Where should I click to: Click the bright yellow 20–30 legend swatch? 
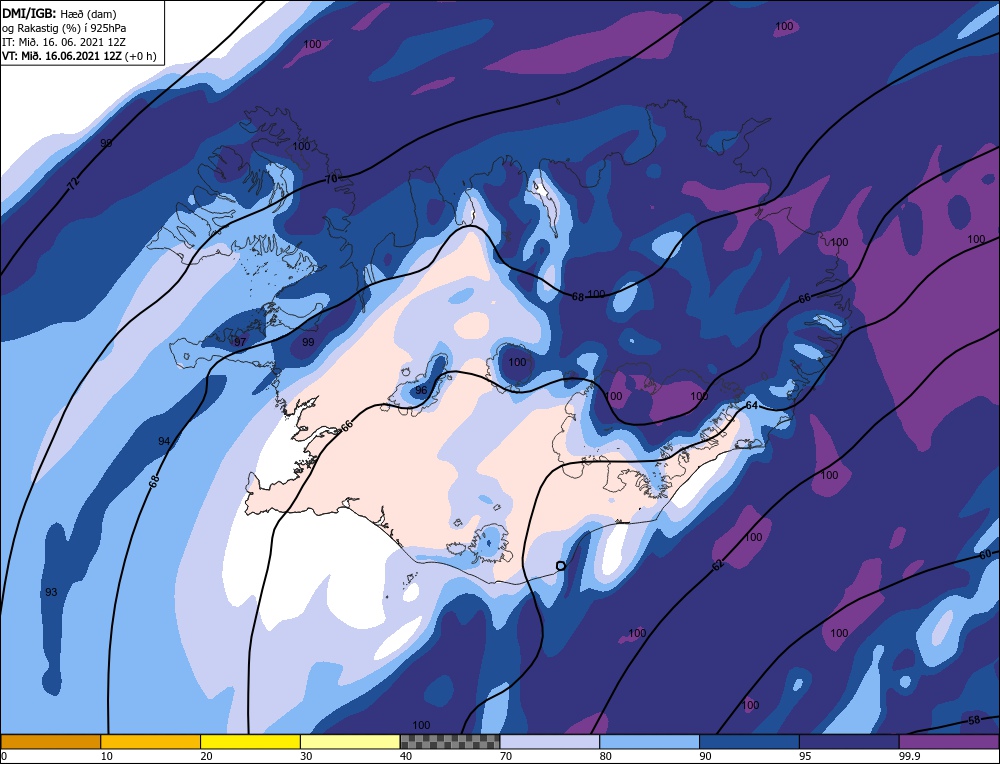[250, 741]
